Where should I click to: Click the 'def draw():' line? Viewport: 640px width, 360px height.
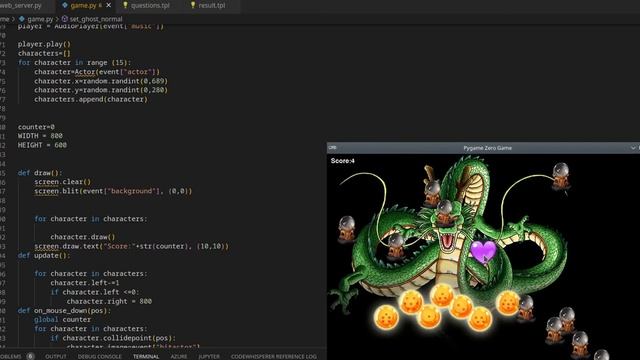click(x=40, y=173)
